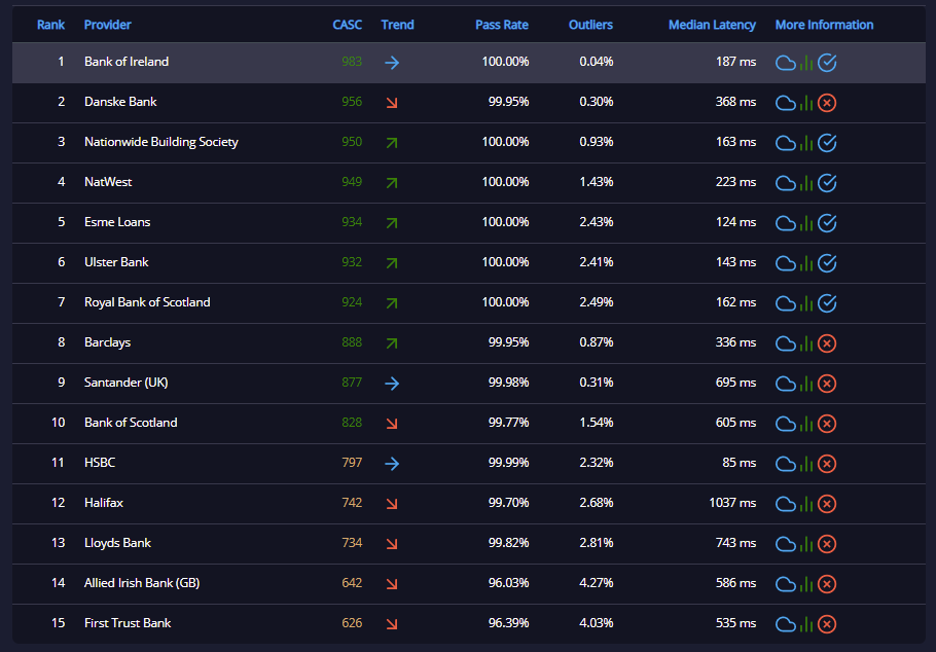Screen dimensions: 936x652
Task: Click the 4.27% outliers value
Action: tap(596, 583)
